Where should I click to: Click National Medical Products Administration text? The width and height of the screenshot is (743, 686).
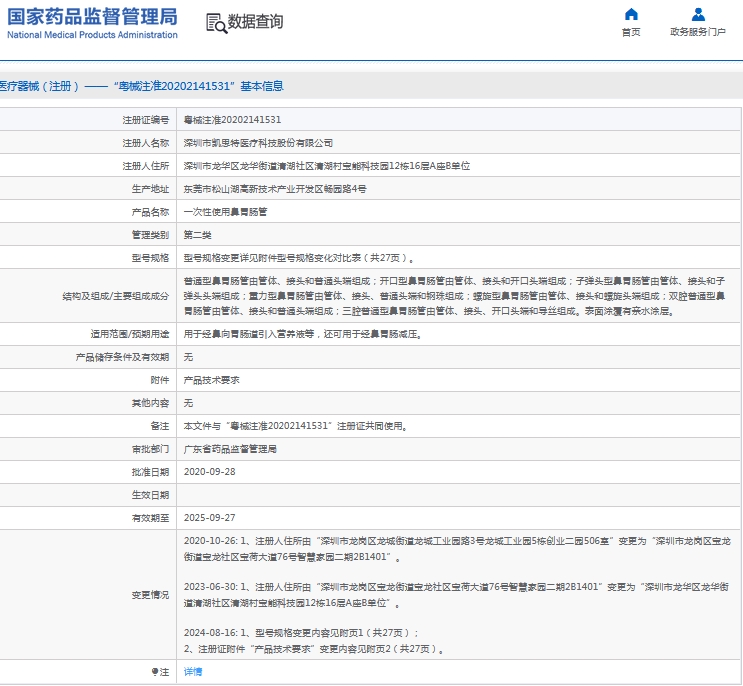tap(92, 35)
